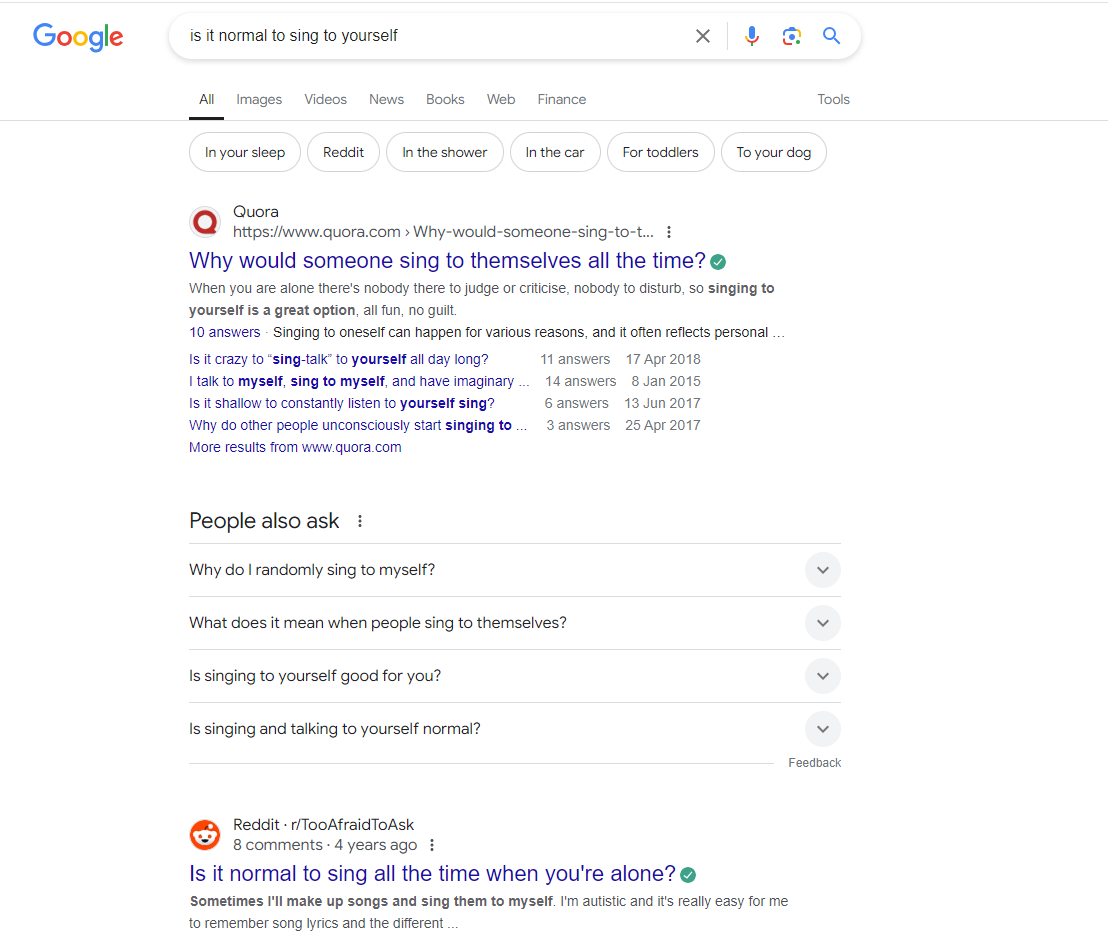Image resolution: width=1108 pixels, height=943 pixels.
Task: Click green verified checkmark next to Quora title
Action: coord(718,262)
